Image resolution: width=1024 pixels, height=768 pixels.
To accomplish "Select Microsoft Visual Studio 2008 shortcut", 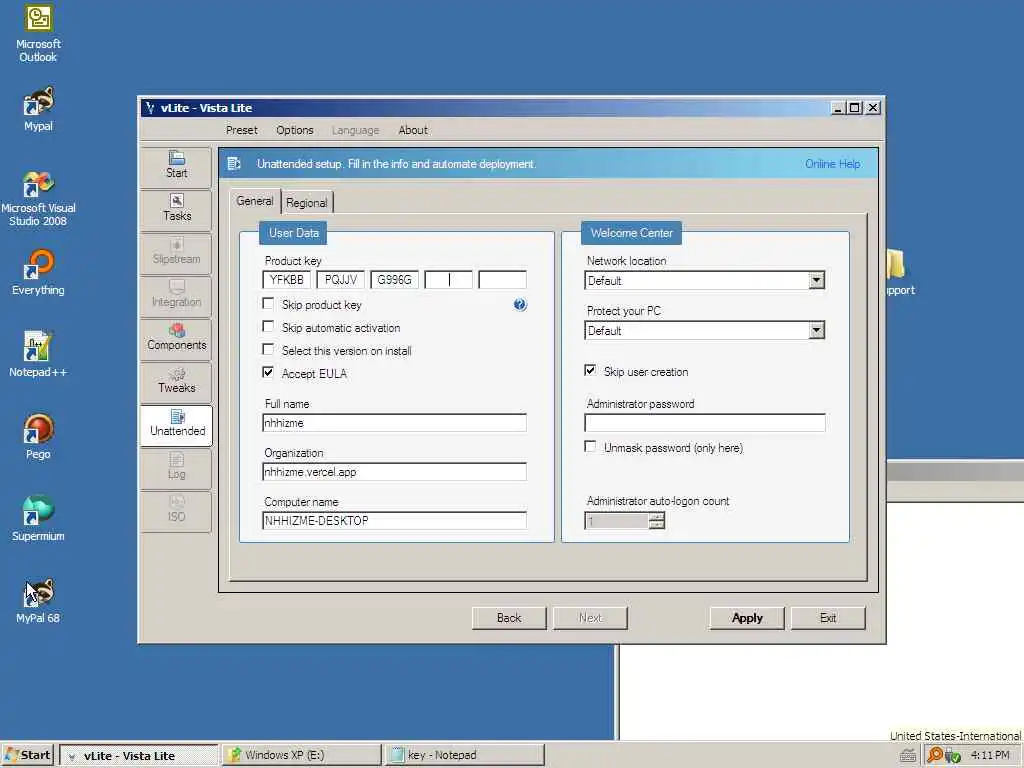I will (x=38, y=199).
